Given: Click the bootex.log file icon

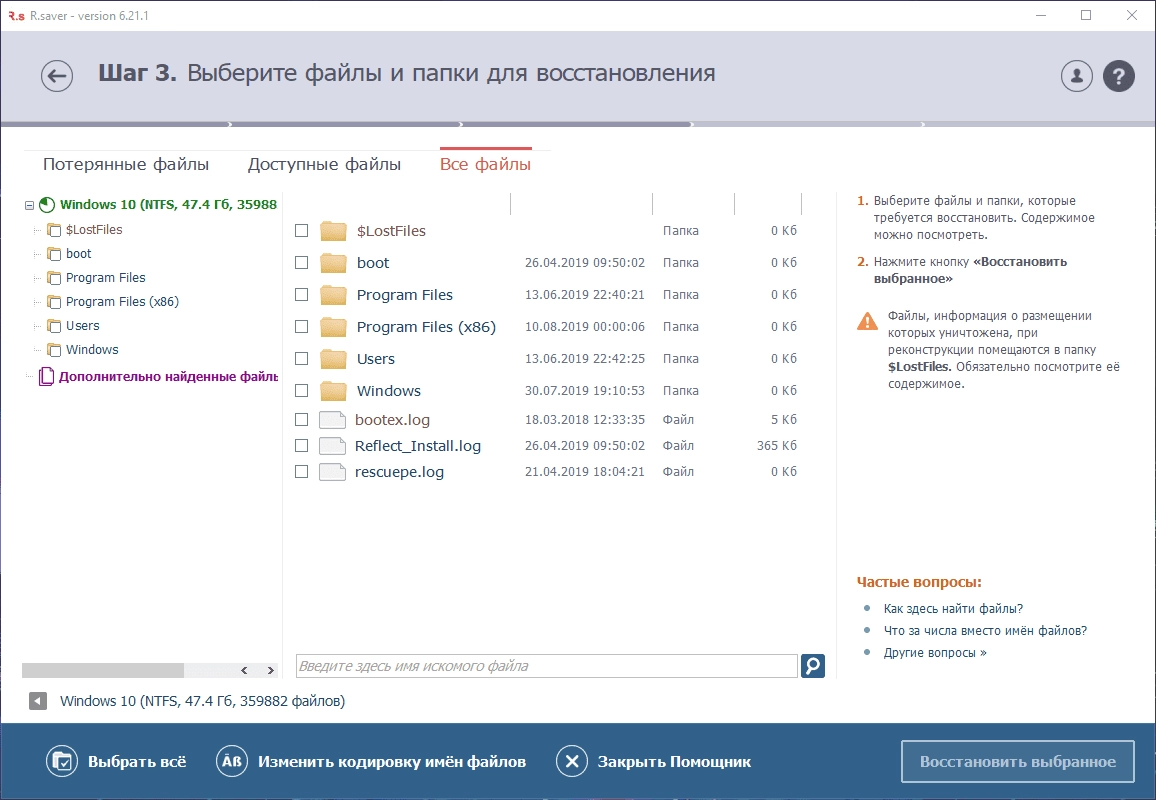Looking at the screenshot, I should 332,420.
